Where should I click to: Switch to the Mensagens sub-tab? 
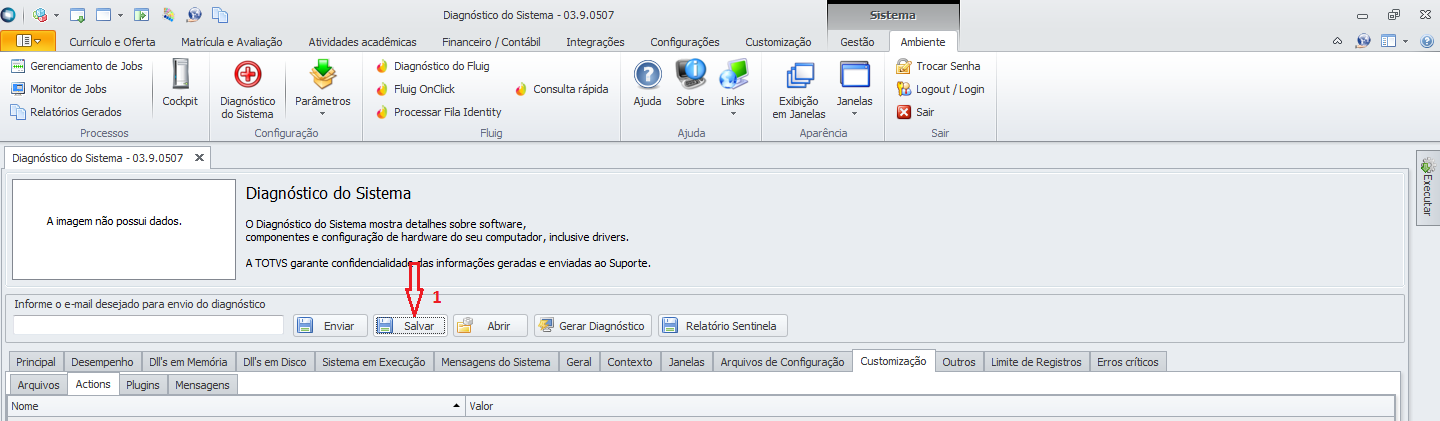(x=203, y=385)
